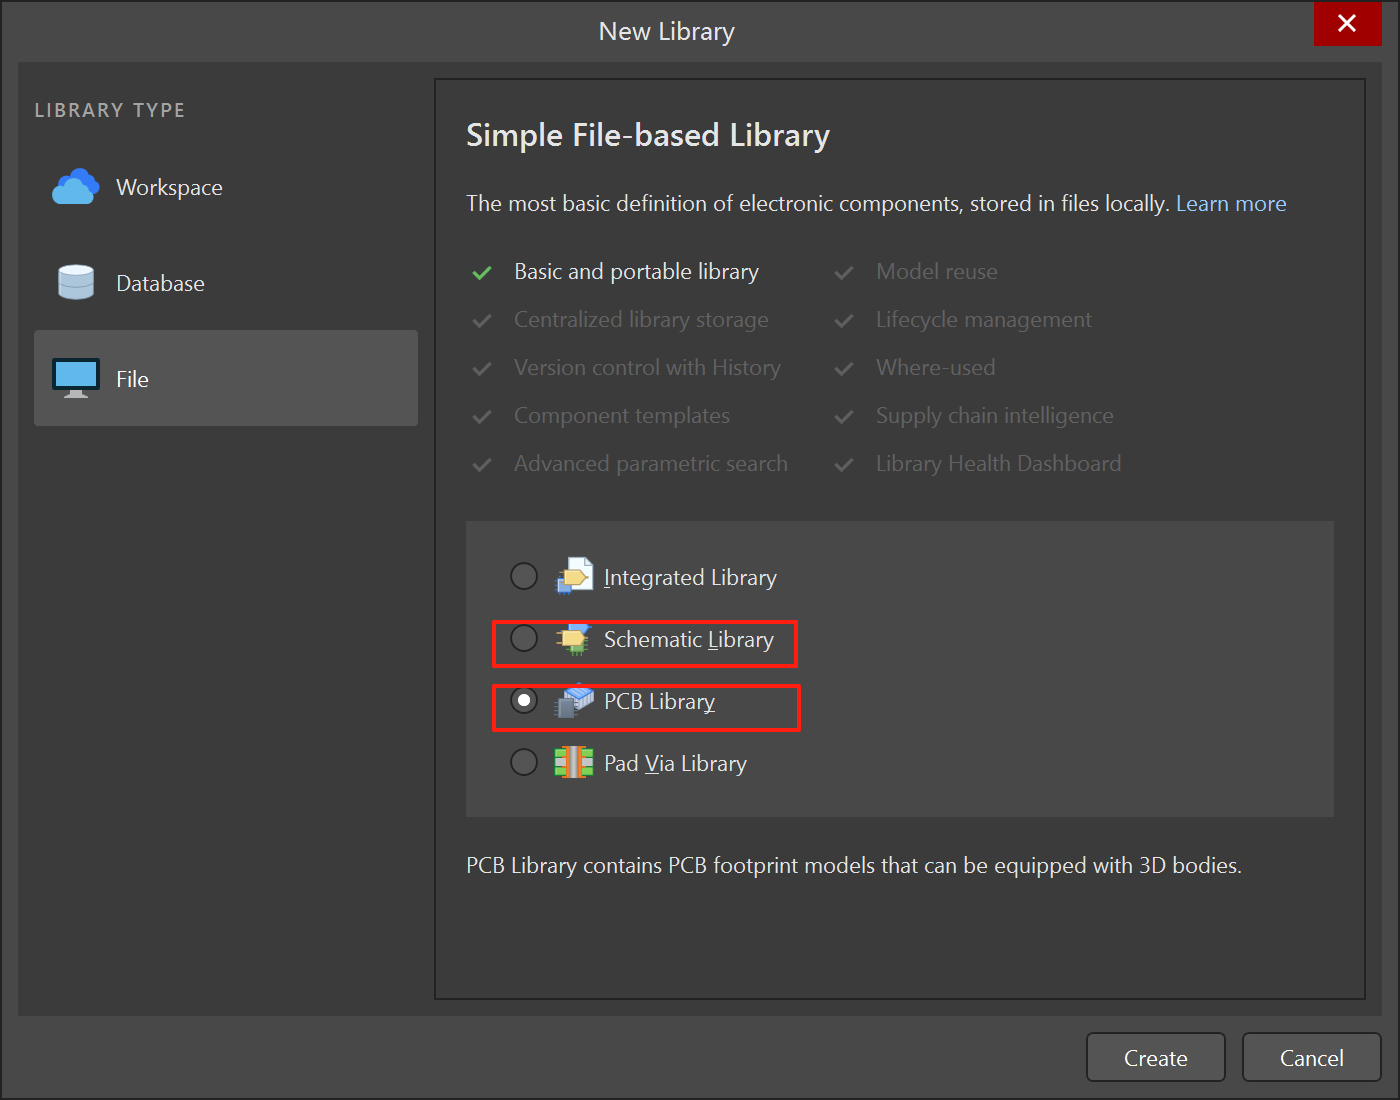Image resolution: width=1400 pixels, height=1100 pixels.
Task: Click the File monitor icon
Action: pos(76,379)
